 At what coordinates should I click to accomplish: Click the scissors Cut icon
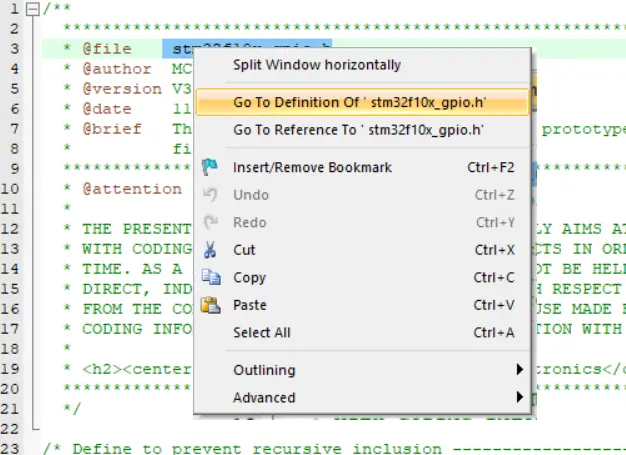pyautogui.click(x=210, y=250)
